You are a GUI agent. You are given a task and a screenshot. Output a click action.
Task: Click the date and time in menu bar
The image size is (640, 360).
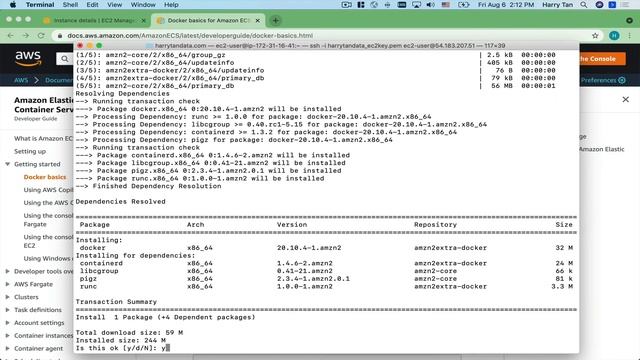click(506, 5)
